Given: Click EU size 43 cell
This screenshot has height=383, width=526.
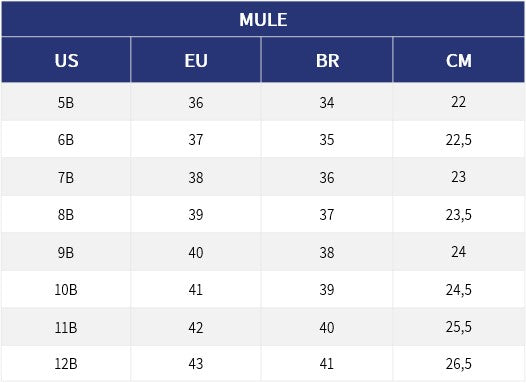Looking at the screenshot, I should click(x=196, y=364).
